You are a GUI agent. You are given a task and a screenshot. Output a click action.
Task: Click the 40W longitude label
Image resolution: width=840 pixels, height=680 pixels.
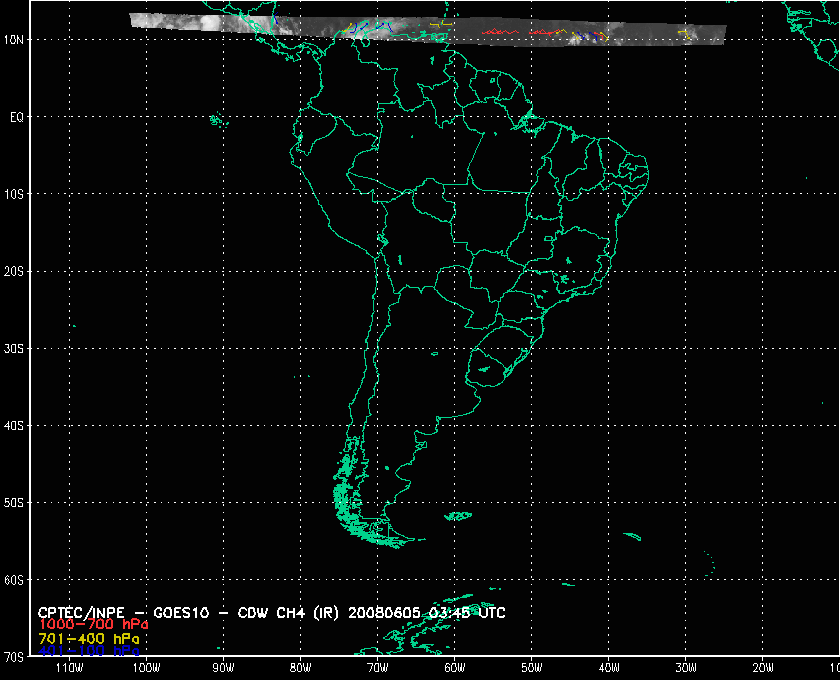[607, 669]
